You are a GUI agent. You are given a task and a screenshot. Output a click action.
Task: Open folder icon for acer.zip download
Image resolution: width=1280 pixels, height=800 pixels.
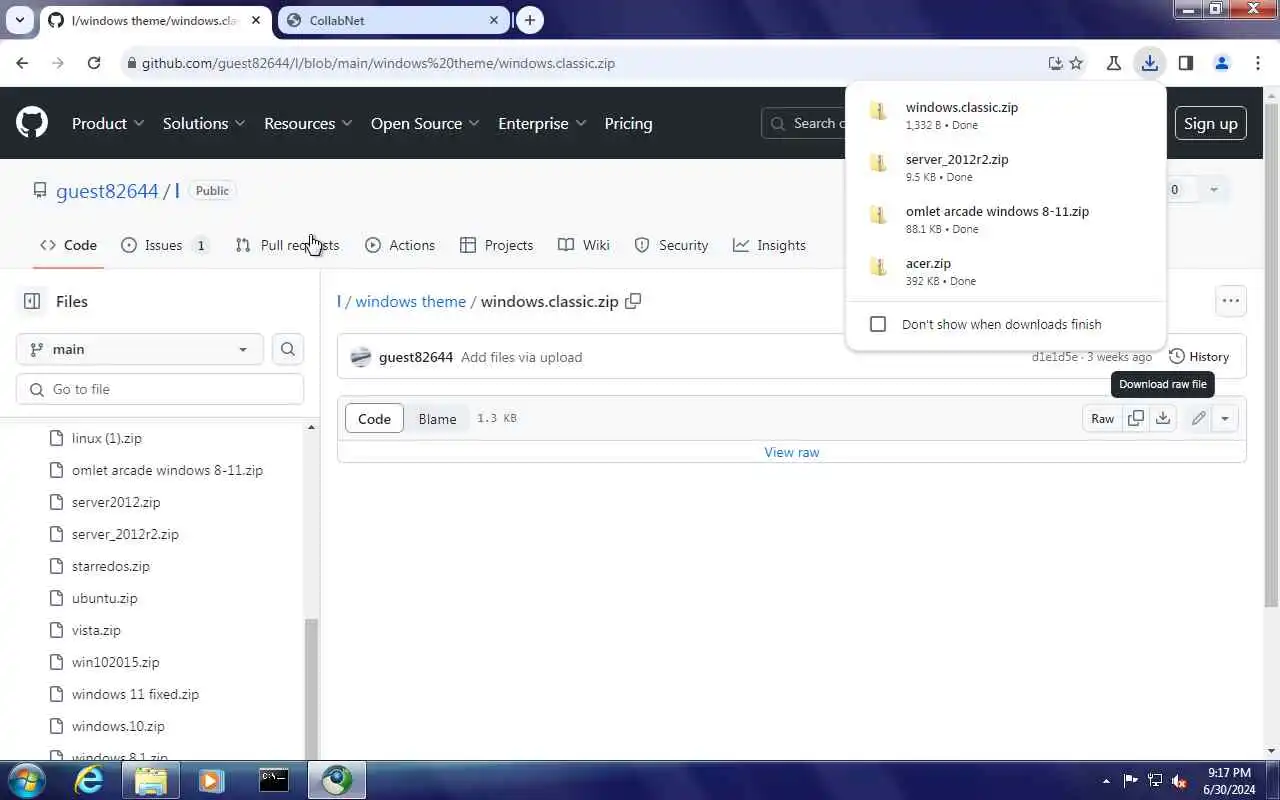tap(878, 267)
